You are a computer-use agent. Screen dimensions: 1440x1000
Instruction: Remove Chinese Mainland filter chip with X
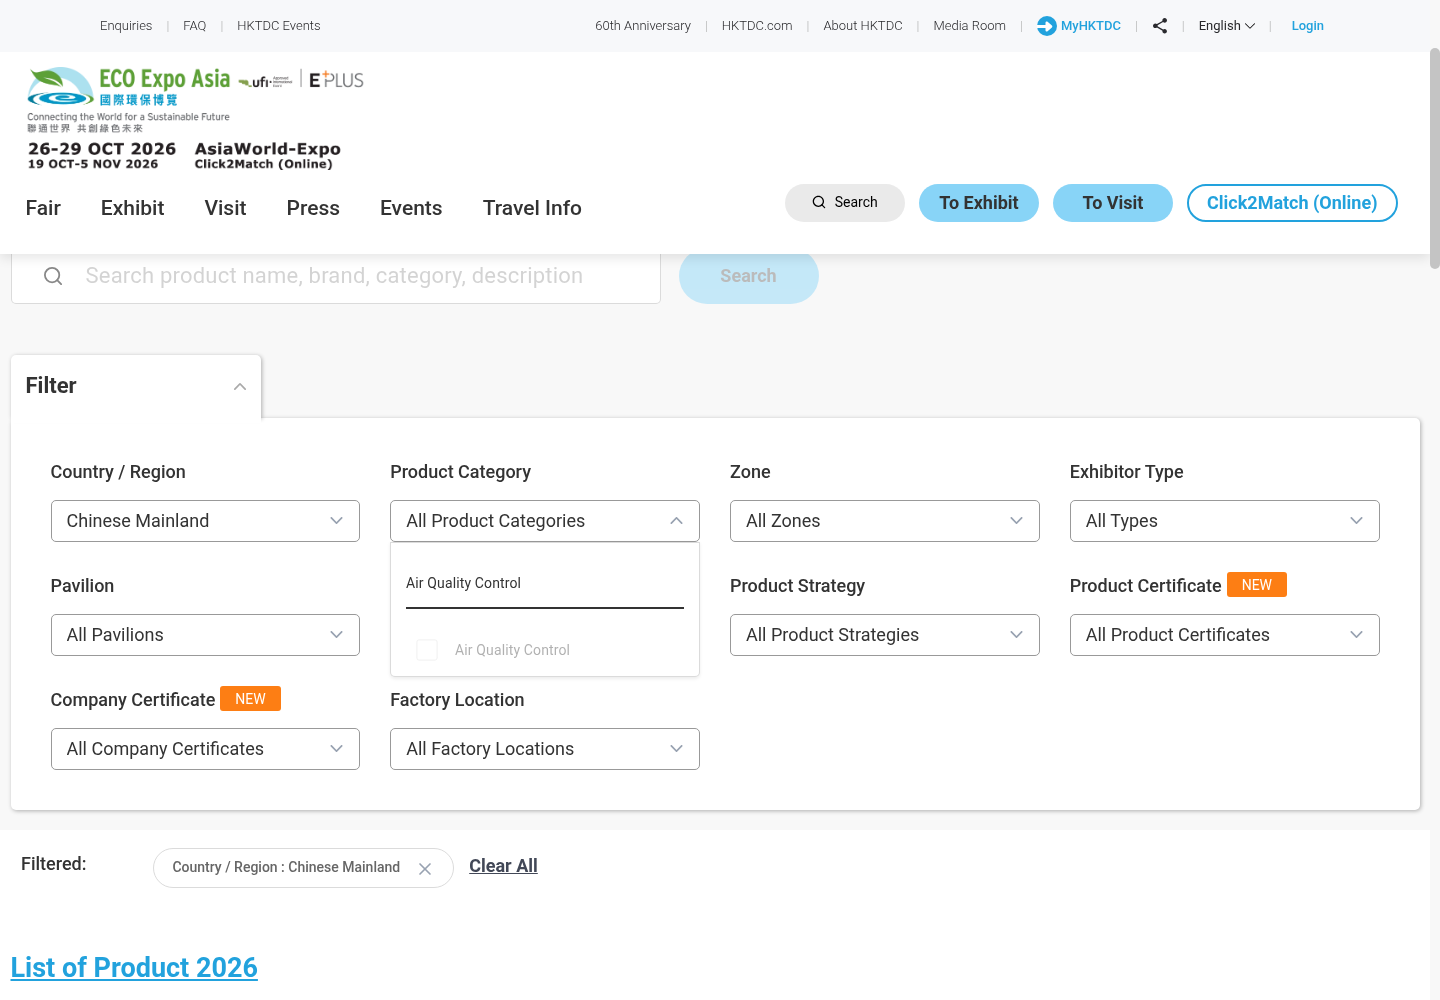pyautogui.click(x=425, y=868)
